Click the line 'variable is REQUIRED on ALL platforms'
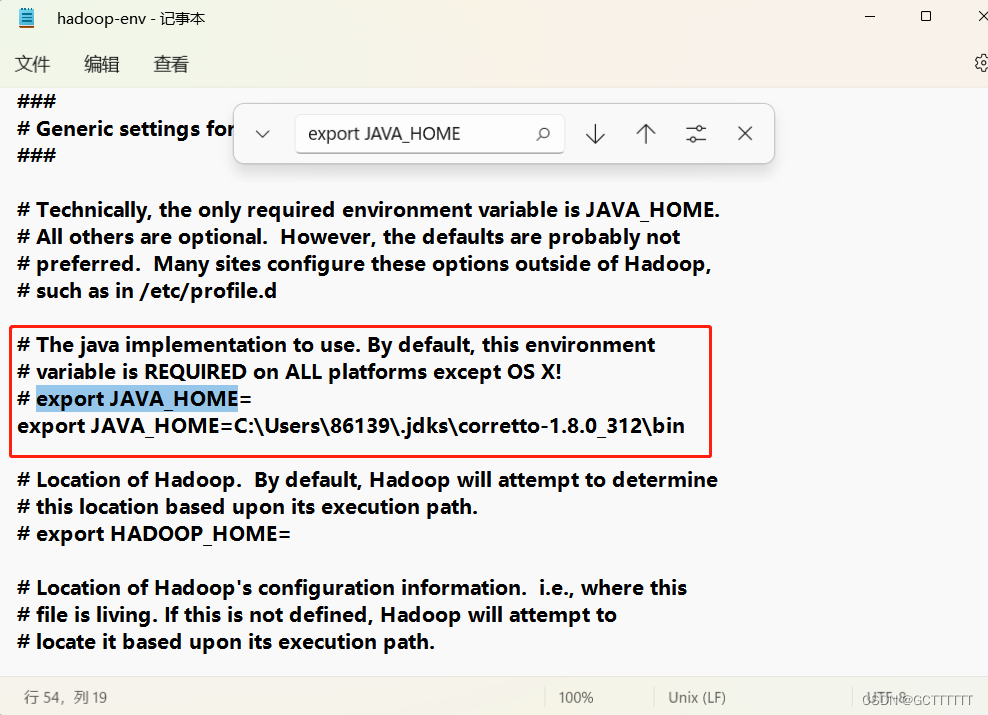This screenshot has height=715, width=988. click(x=289, y=372)
